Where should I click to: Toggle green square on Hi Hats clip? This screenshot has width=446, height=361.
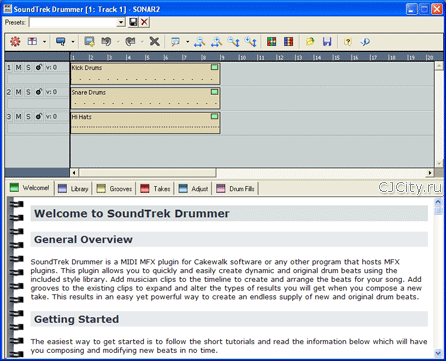214,116
